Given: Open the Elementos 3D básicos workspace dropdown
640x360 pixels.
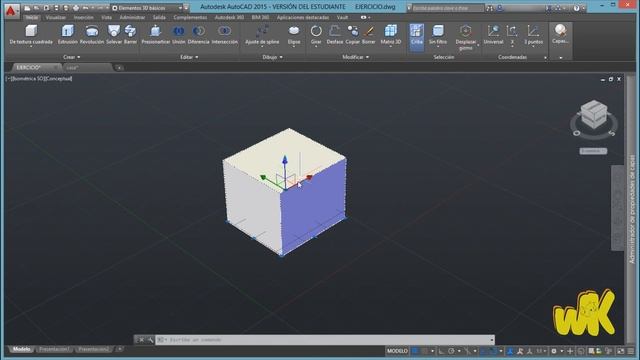Looking at the screenshot, I should tap(147, 8).
